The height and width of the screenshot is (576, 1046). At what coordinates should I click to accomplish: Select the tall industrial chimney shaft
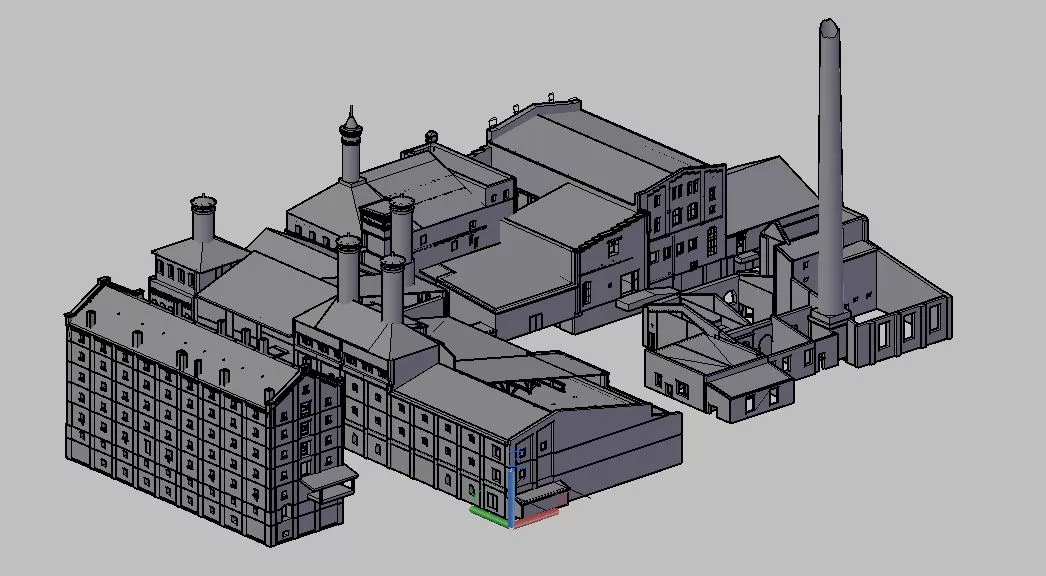point(830,170)
